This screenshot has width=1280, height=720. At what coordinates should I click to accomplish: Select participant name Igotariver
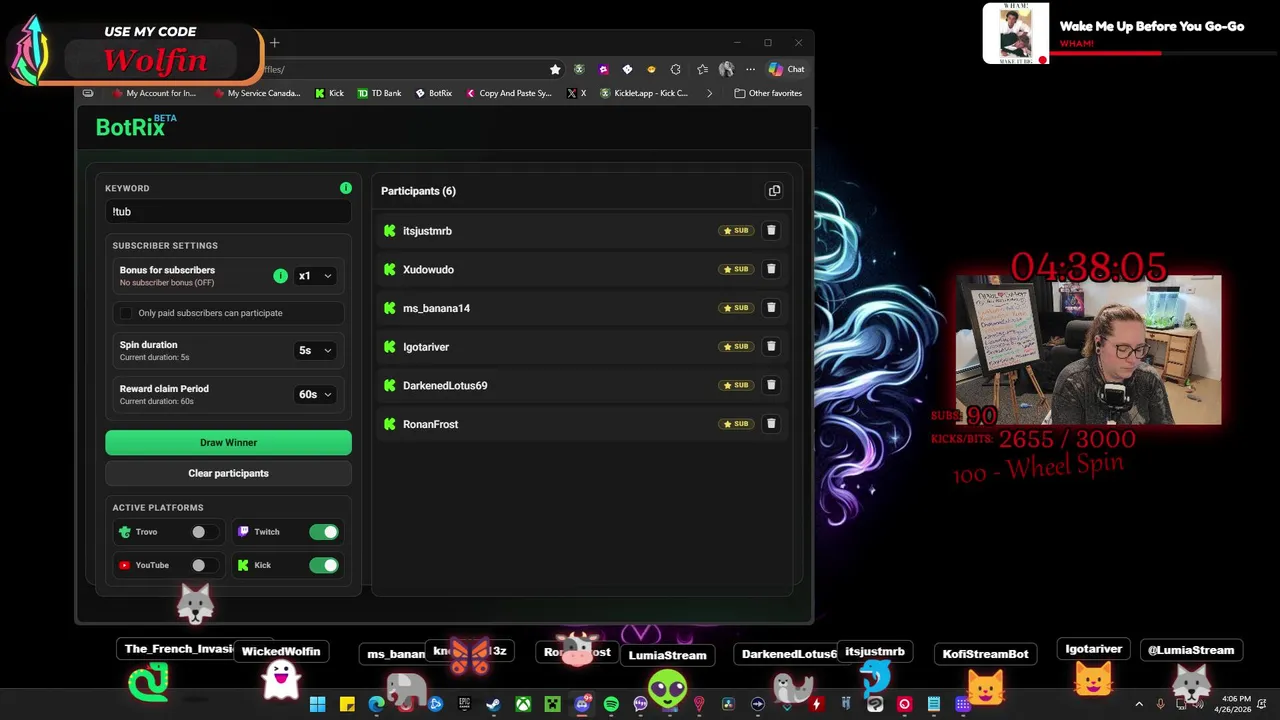pyautogui.click(x=426, y=347)
